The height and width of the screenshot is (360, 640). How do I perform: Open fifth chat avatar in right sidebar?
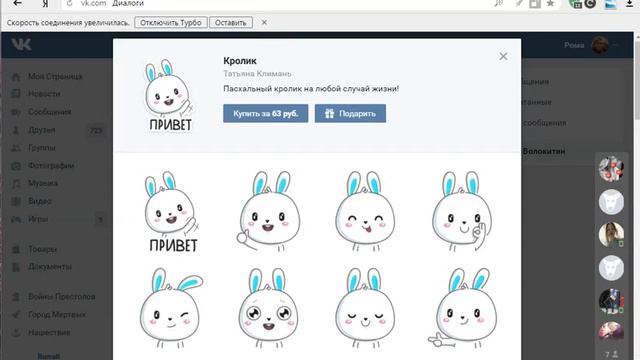pyautogui.click(x=611, y=301)
